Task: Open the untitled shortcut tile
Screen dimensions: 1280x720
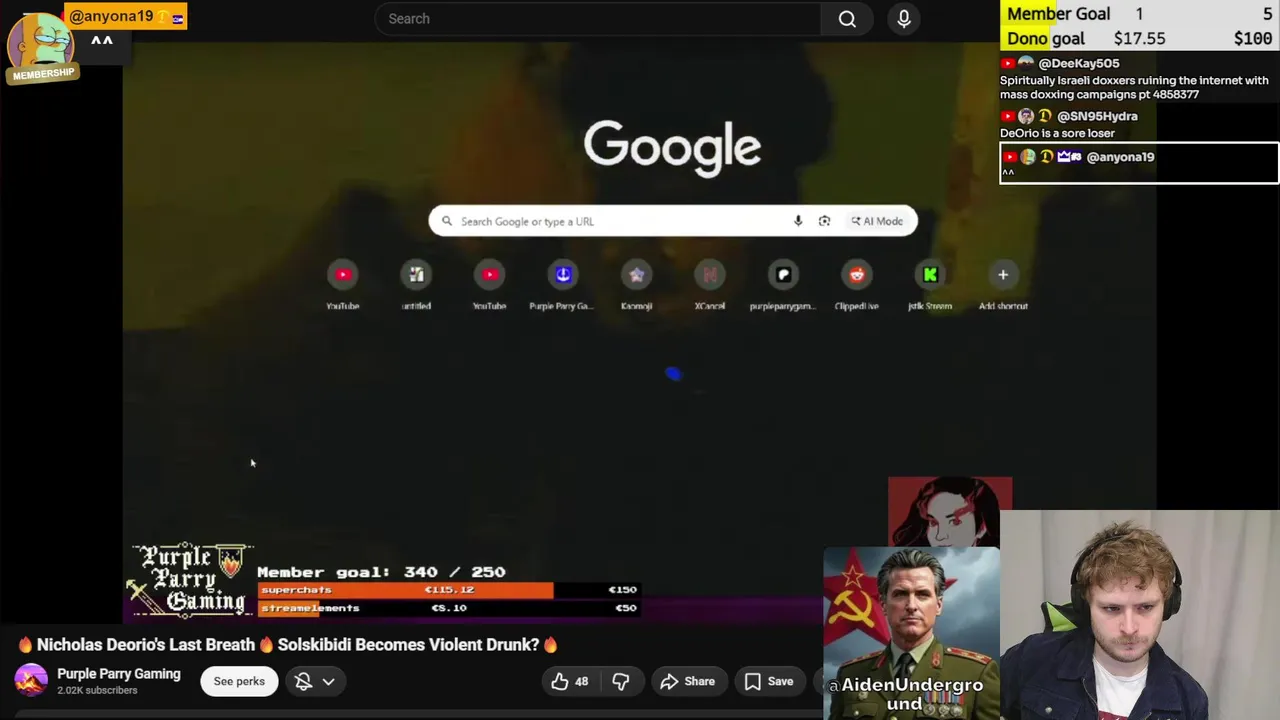Action: (x=416, y=285)
